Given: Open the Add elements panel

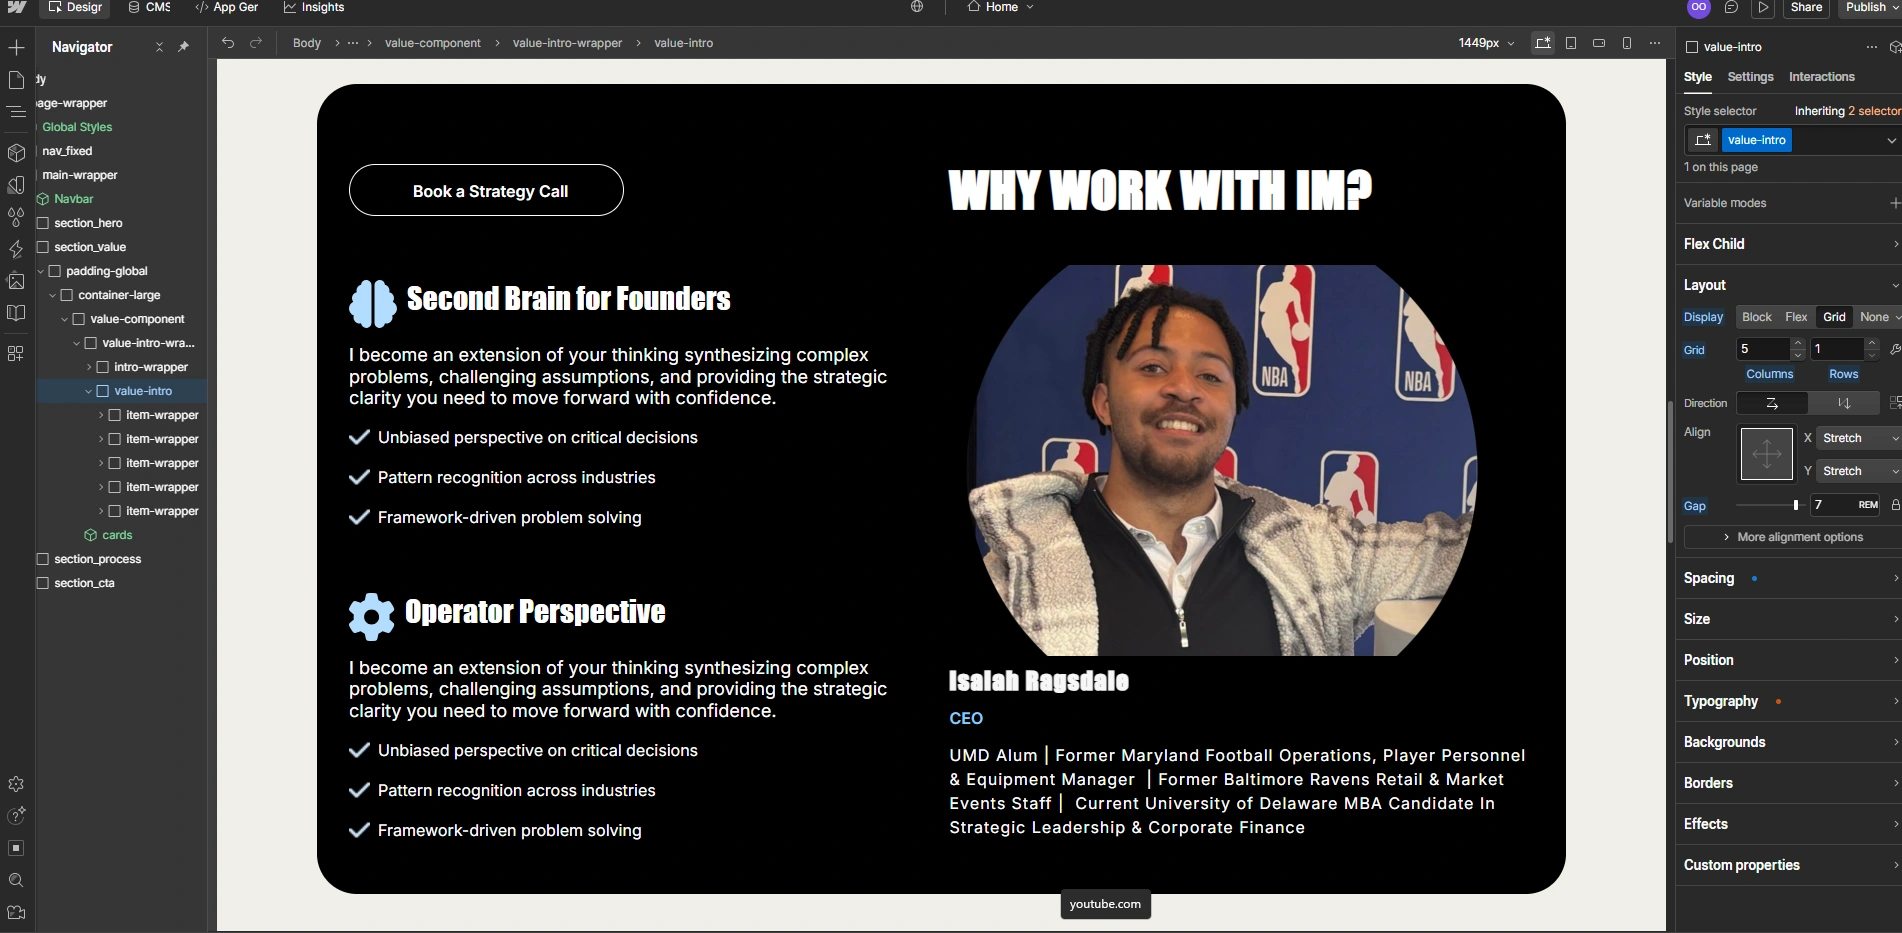Looking at the screenshot, I should click(x=16, y=48).
